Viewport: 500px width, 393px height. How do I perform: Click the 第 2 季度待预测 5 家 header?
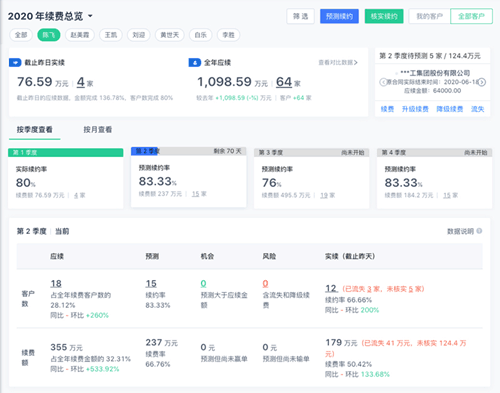pos(430,56)
